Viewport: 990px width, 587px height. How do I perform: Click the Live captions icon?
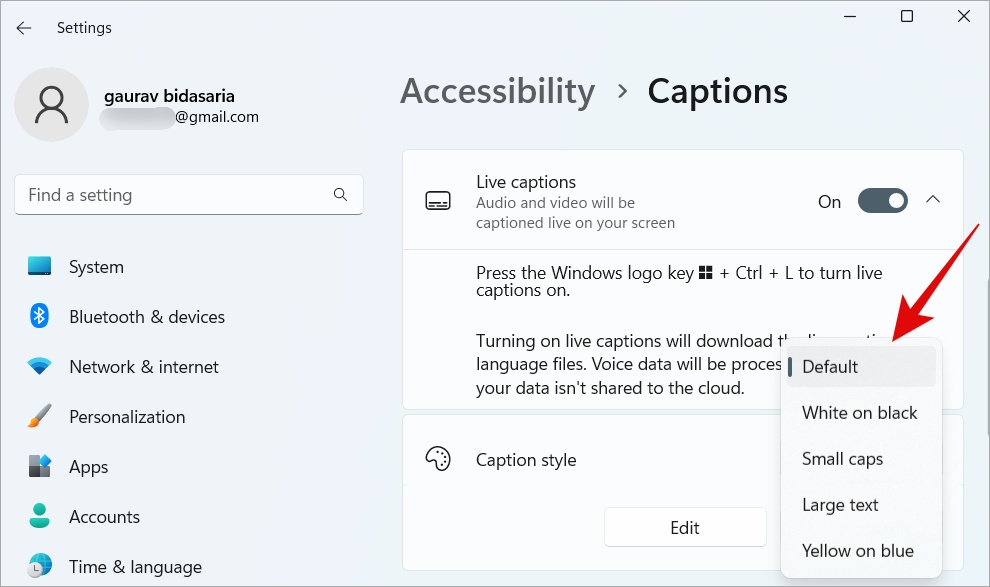click(438, 201)
